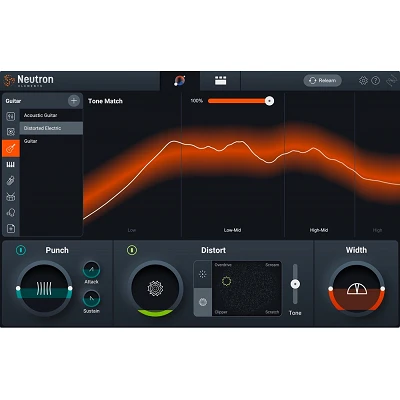Select the lower distortion mode icon
Image resolution: width=400 pixels, height=400 pixels.
(x=203, y=302)
